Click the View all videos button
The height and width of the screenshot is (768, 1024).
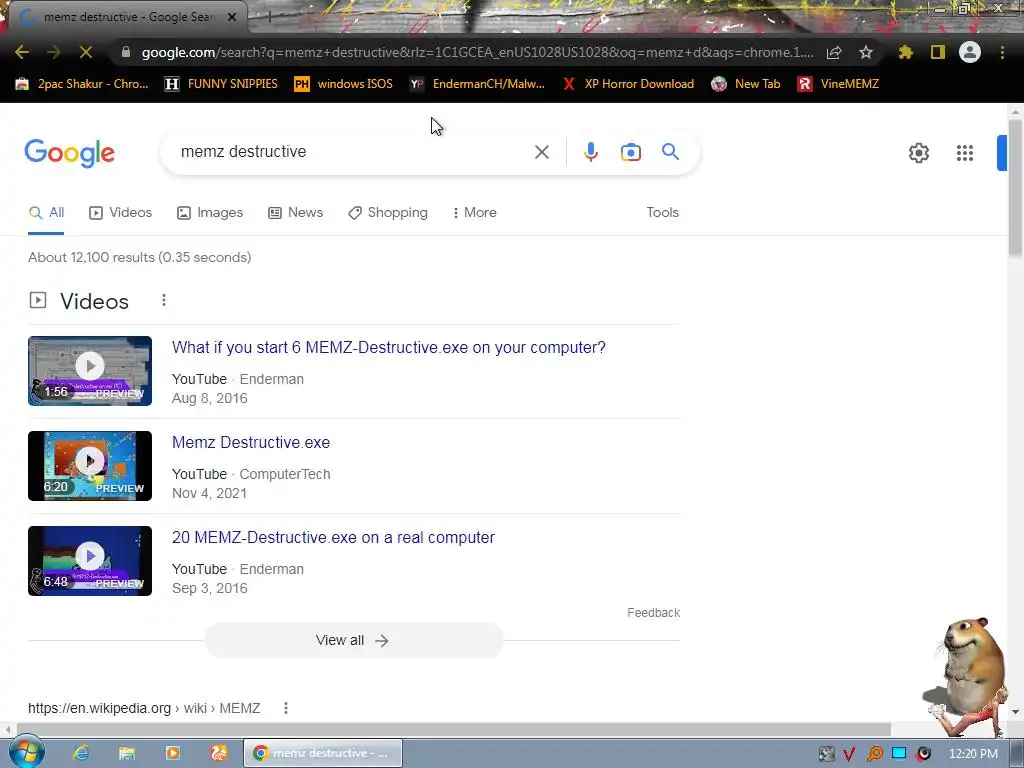point(353,640)
